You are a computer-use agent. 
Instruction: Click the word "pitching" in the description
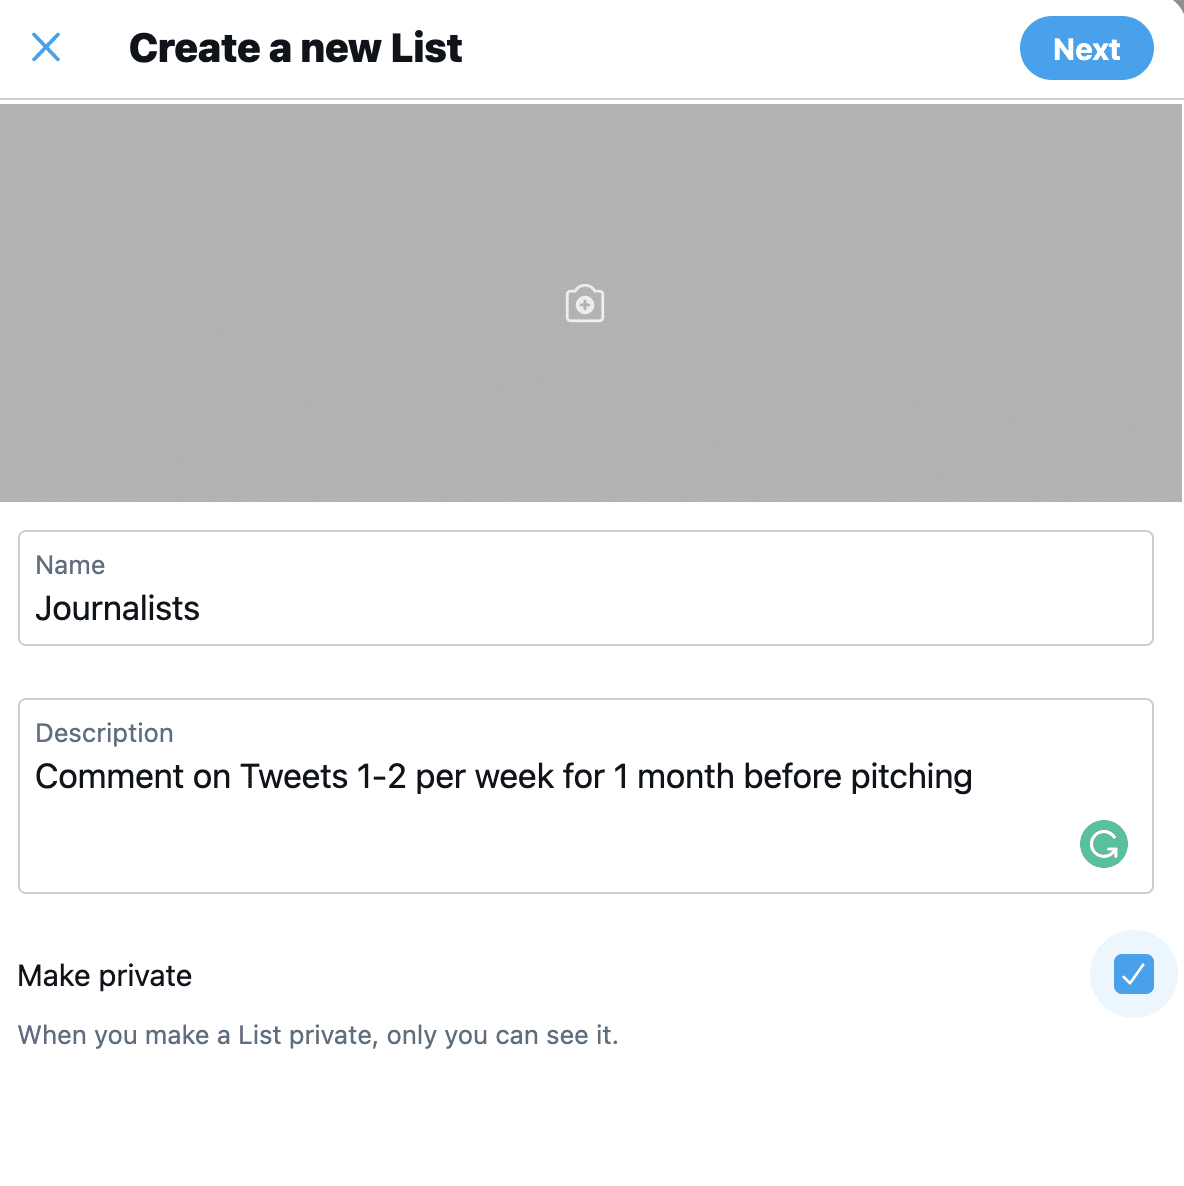pyautogui.click(x=911, y=777)
